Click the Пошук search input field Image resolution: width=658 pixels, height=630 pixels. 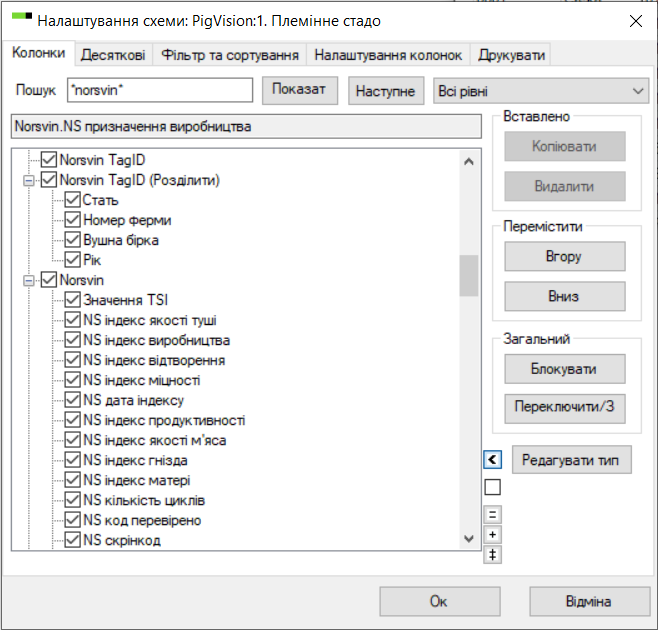click(x=160, y=90)
